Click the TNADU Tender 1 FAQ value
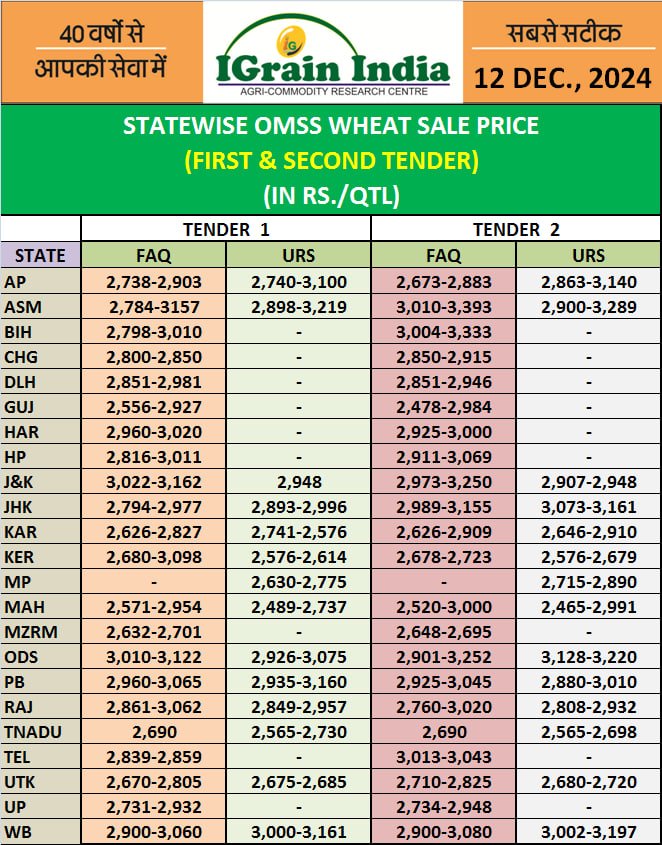The image size is (662, 845). pos(153,731)
